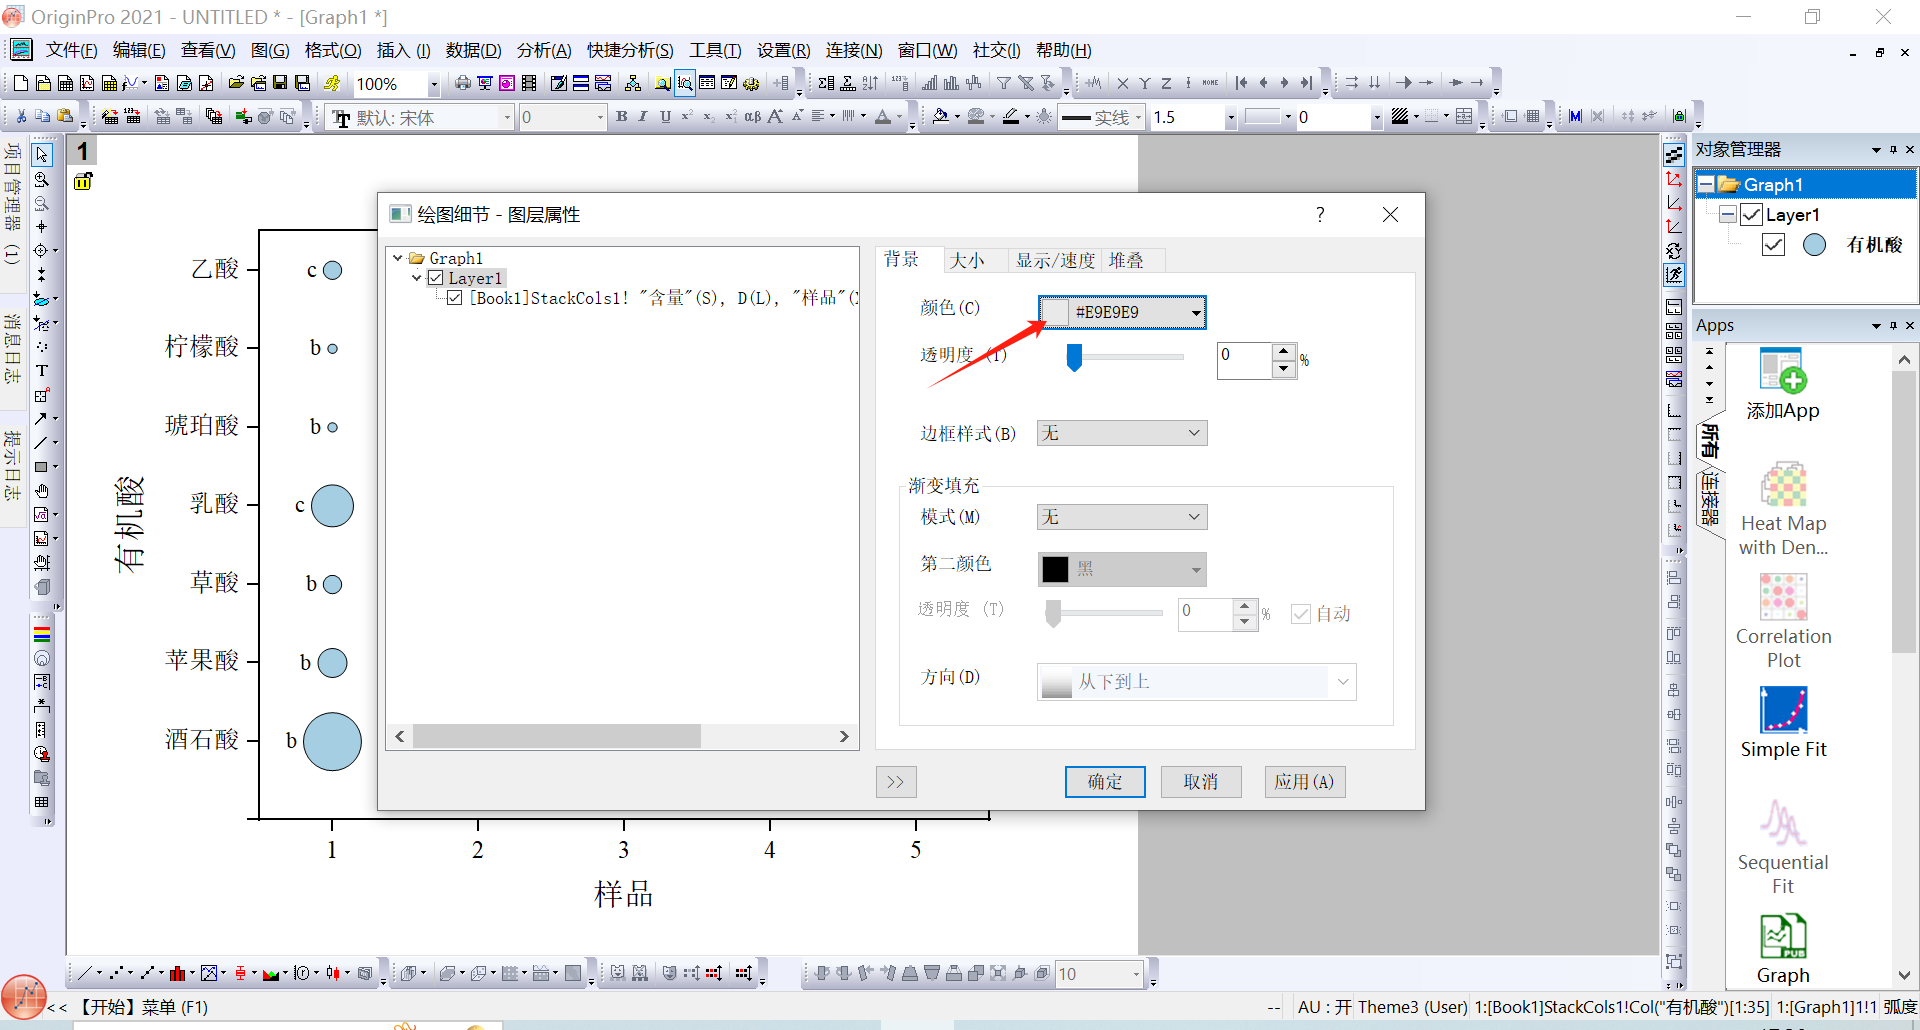Image resolution: width=1920 pixels, height=1030 pixels.
Task: Open the 分析(A) menu
Action: click(543, 50)
